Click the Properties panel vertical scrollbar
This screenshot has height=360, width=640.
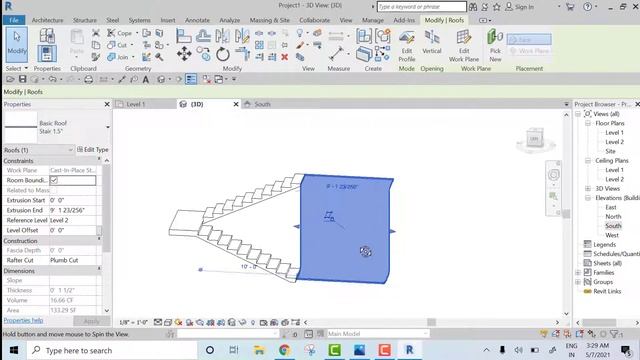pyautogui.click(x=107, y=208)
